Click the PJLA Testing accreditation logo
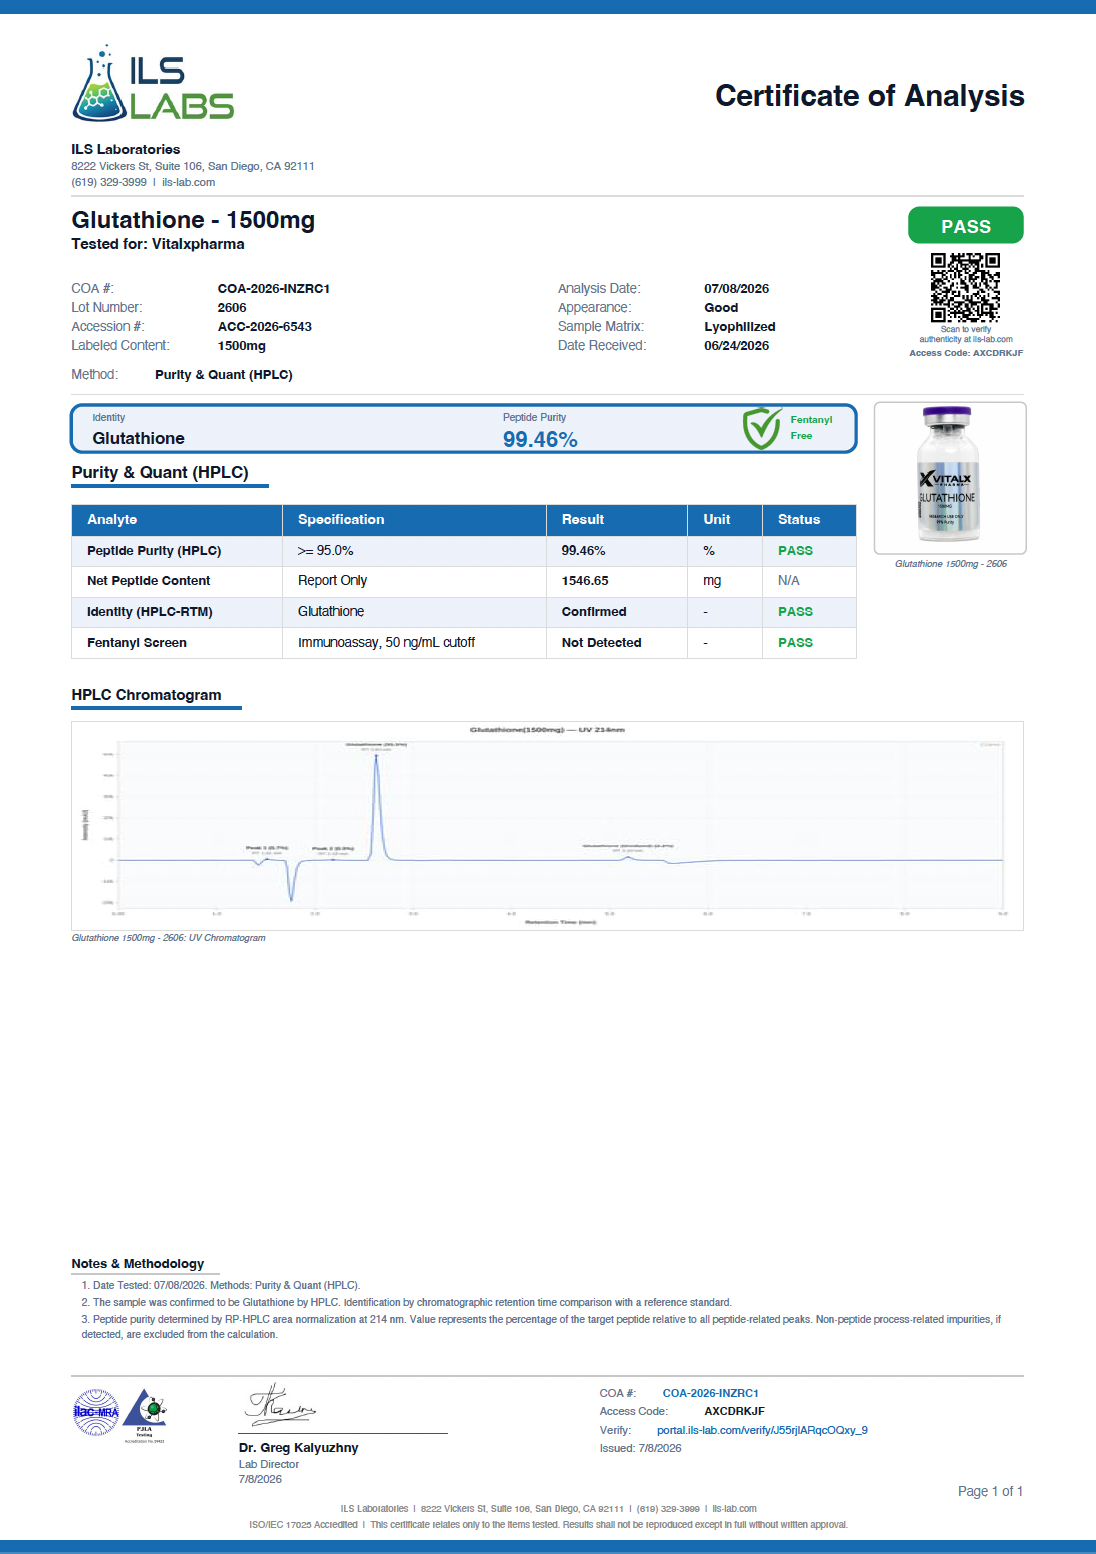The image size is (1096, 1554). coord(146,1414)
